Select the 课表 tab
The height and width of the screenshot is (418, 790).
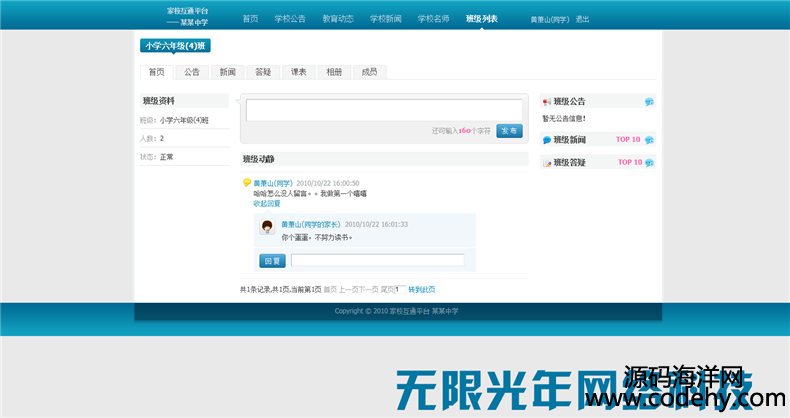(298, 72)
